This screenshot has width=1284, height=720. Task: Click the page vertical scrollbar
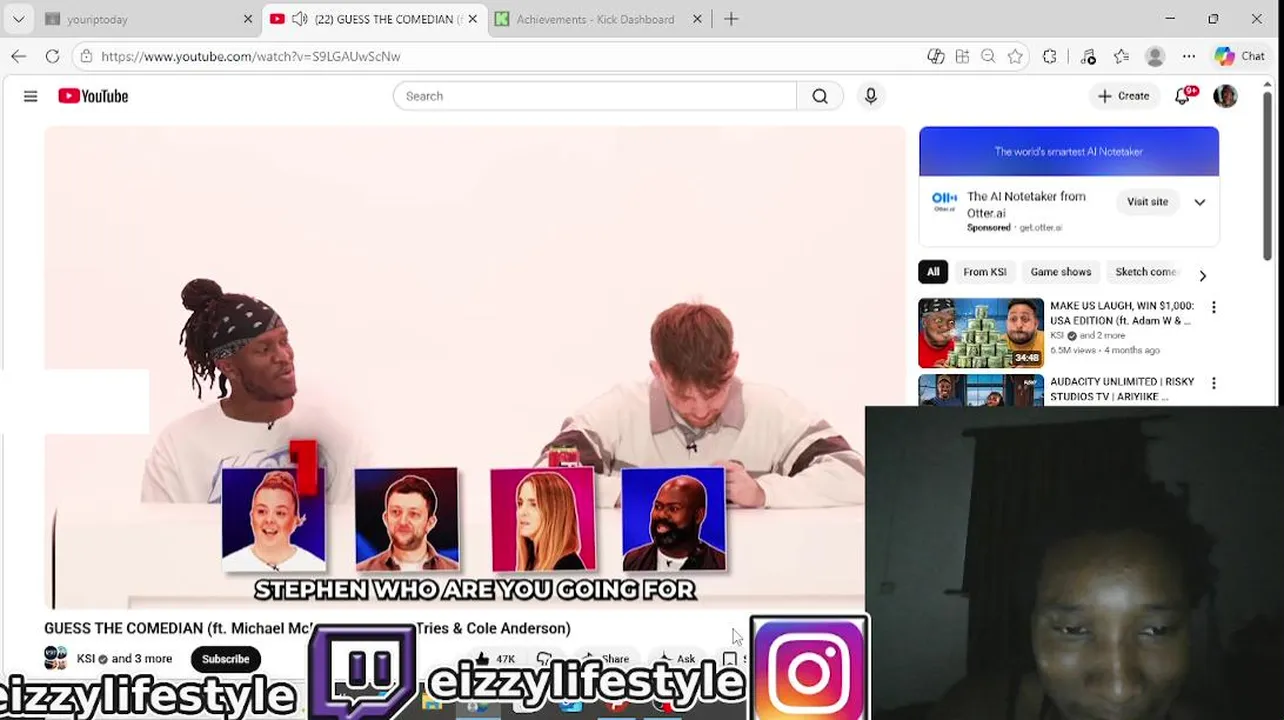[1269, 175]
